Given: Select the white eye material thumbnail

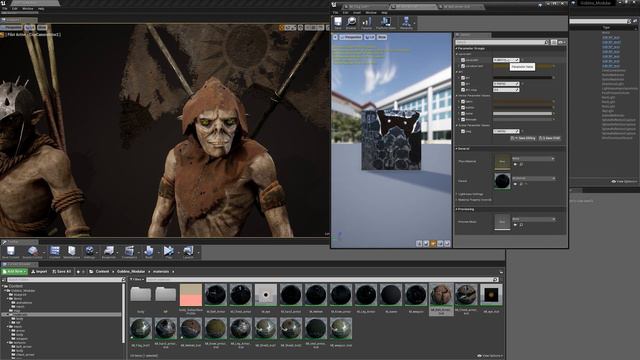Looking at the screenshot, I should (x=266, y=295).
